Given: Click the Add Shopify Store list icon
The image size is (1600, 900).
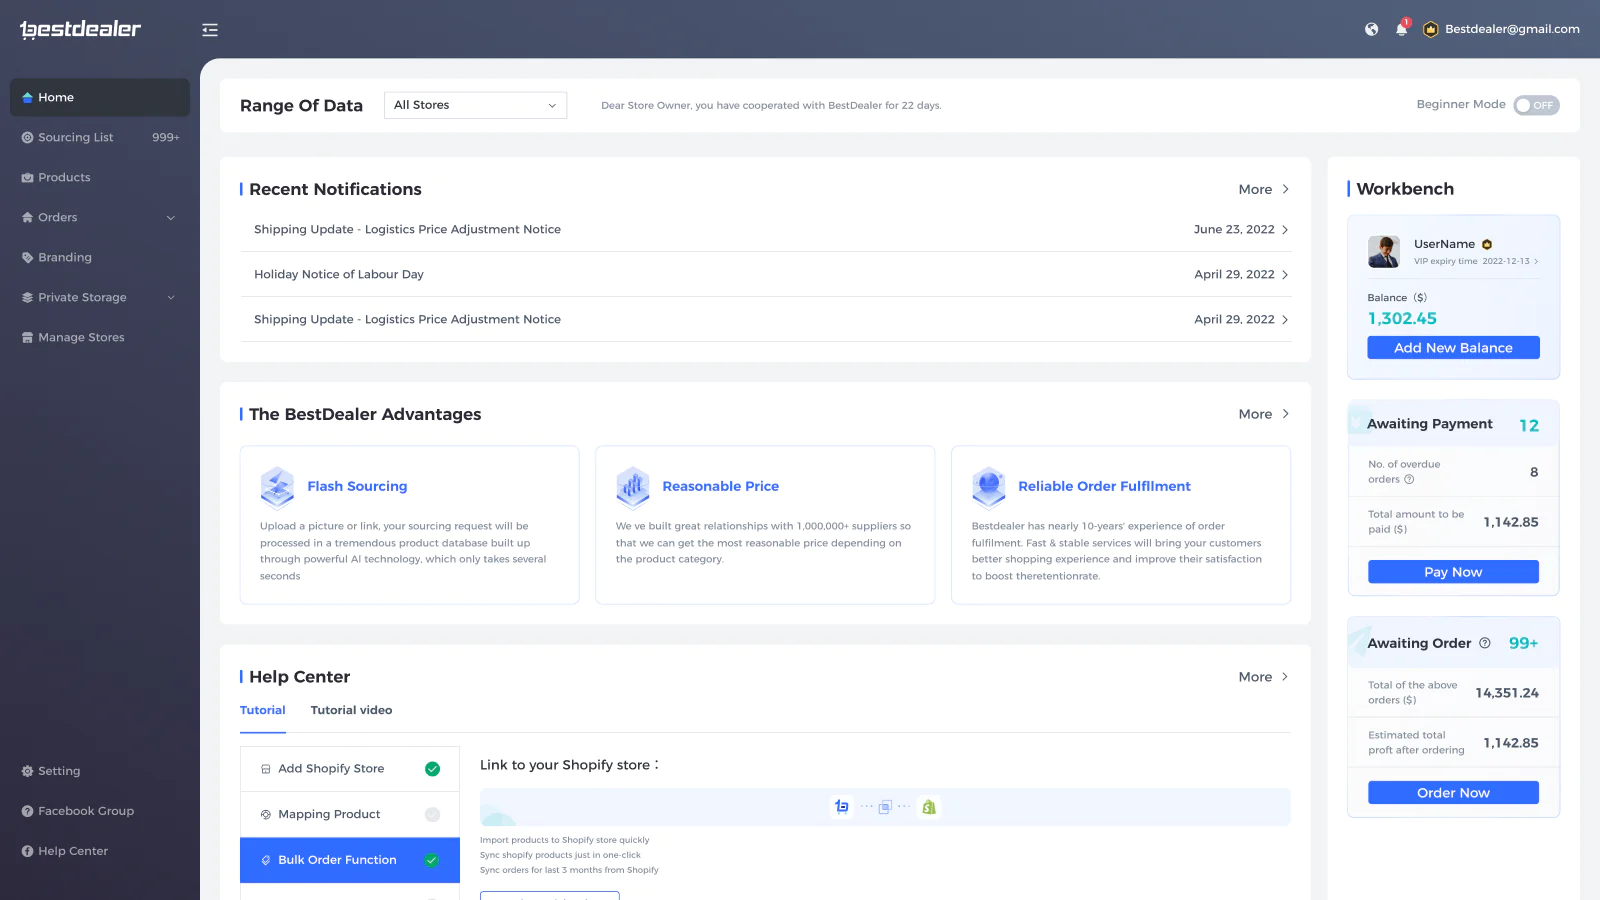Looking at the screenshot, I should tap(266, 769).
